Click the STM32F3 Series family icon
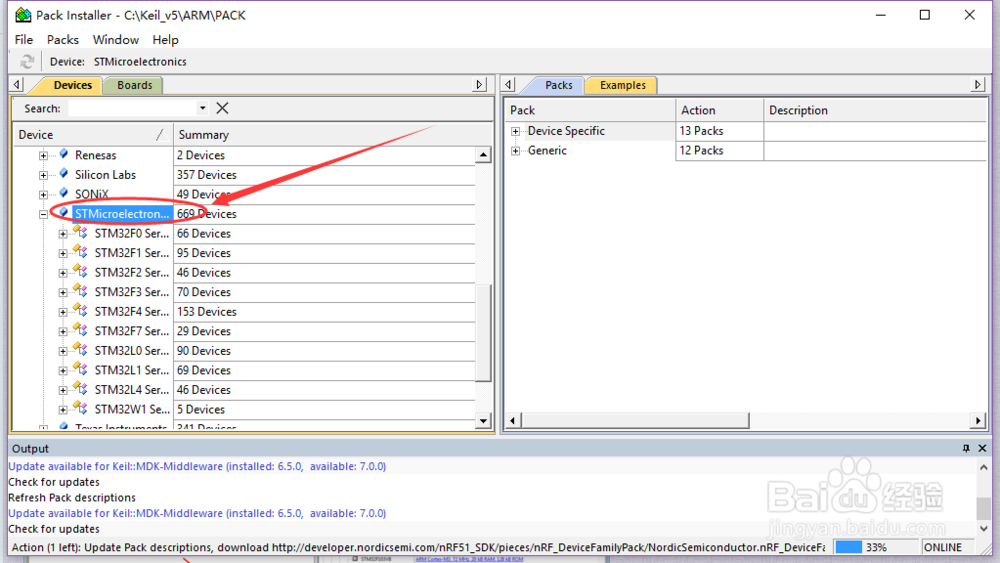The width and height of the screenshot is (1000, 563). tap(80, 291)
